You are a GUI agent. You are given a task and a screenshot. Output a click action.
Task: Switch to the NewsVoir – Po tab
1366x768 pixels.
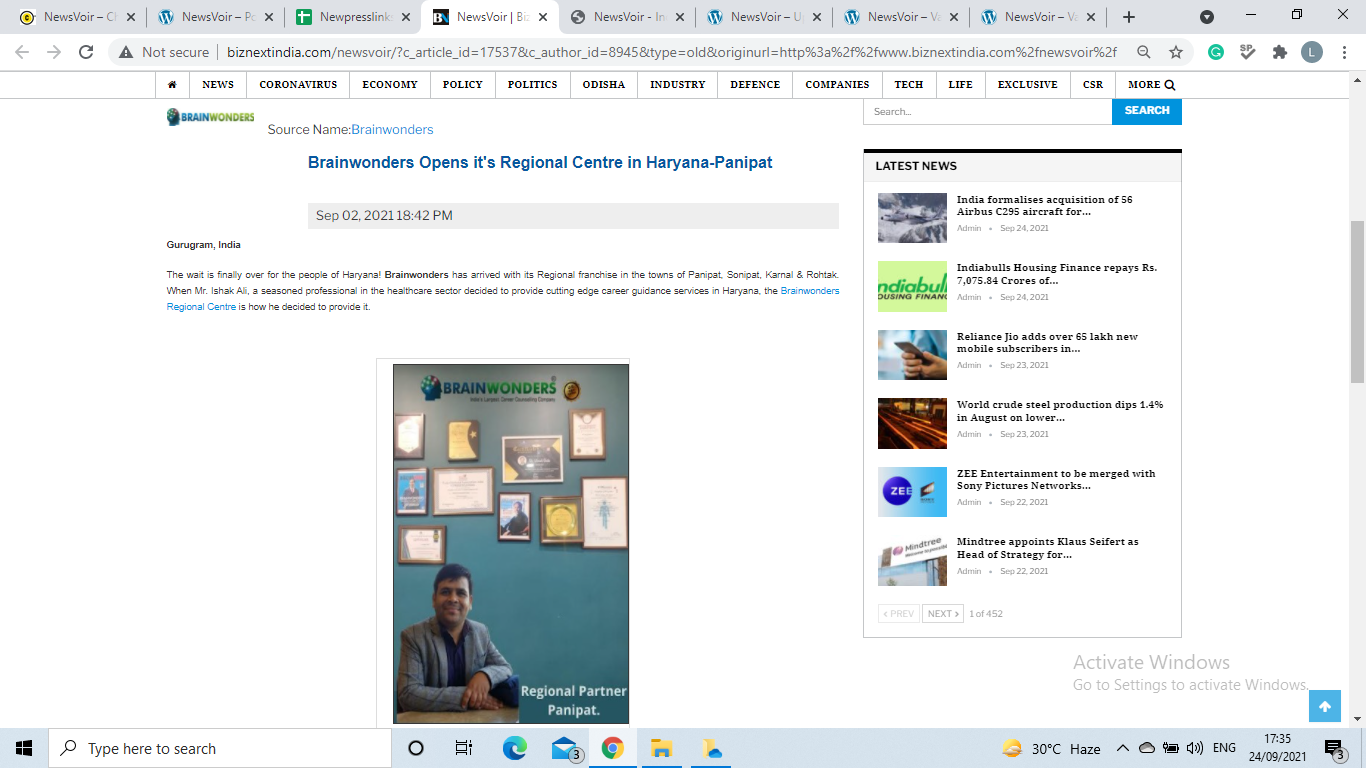(216, 17)
